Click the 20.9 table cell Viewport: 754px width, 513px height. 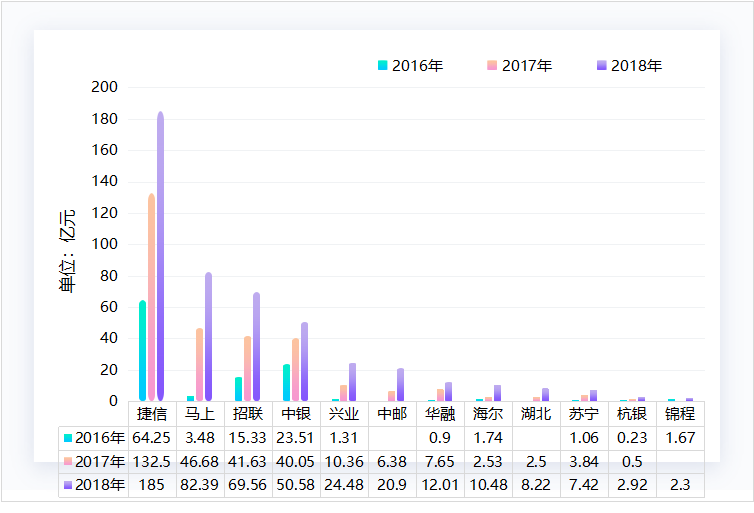pyautogui.click(x=392, y=485)
